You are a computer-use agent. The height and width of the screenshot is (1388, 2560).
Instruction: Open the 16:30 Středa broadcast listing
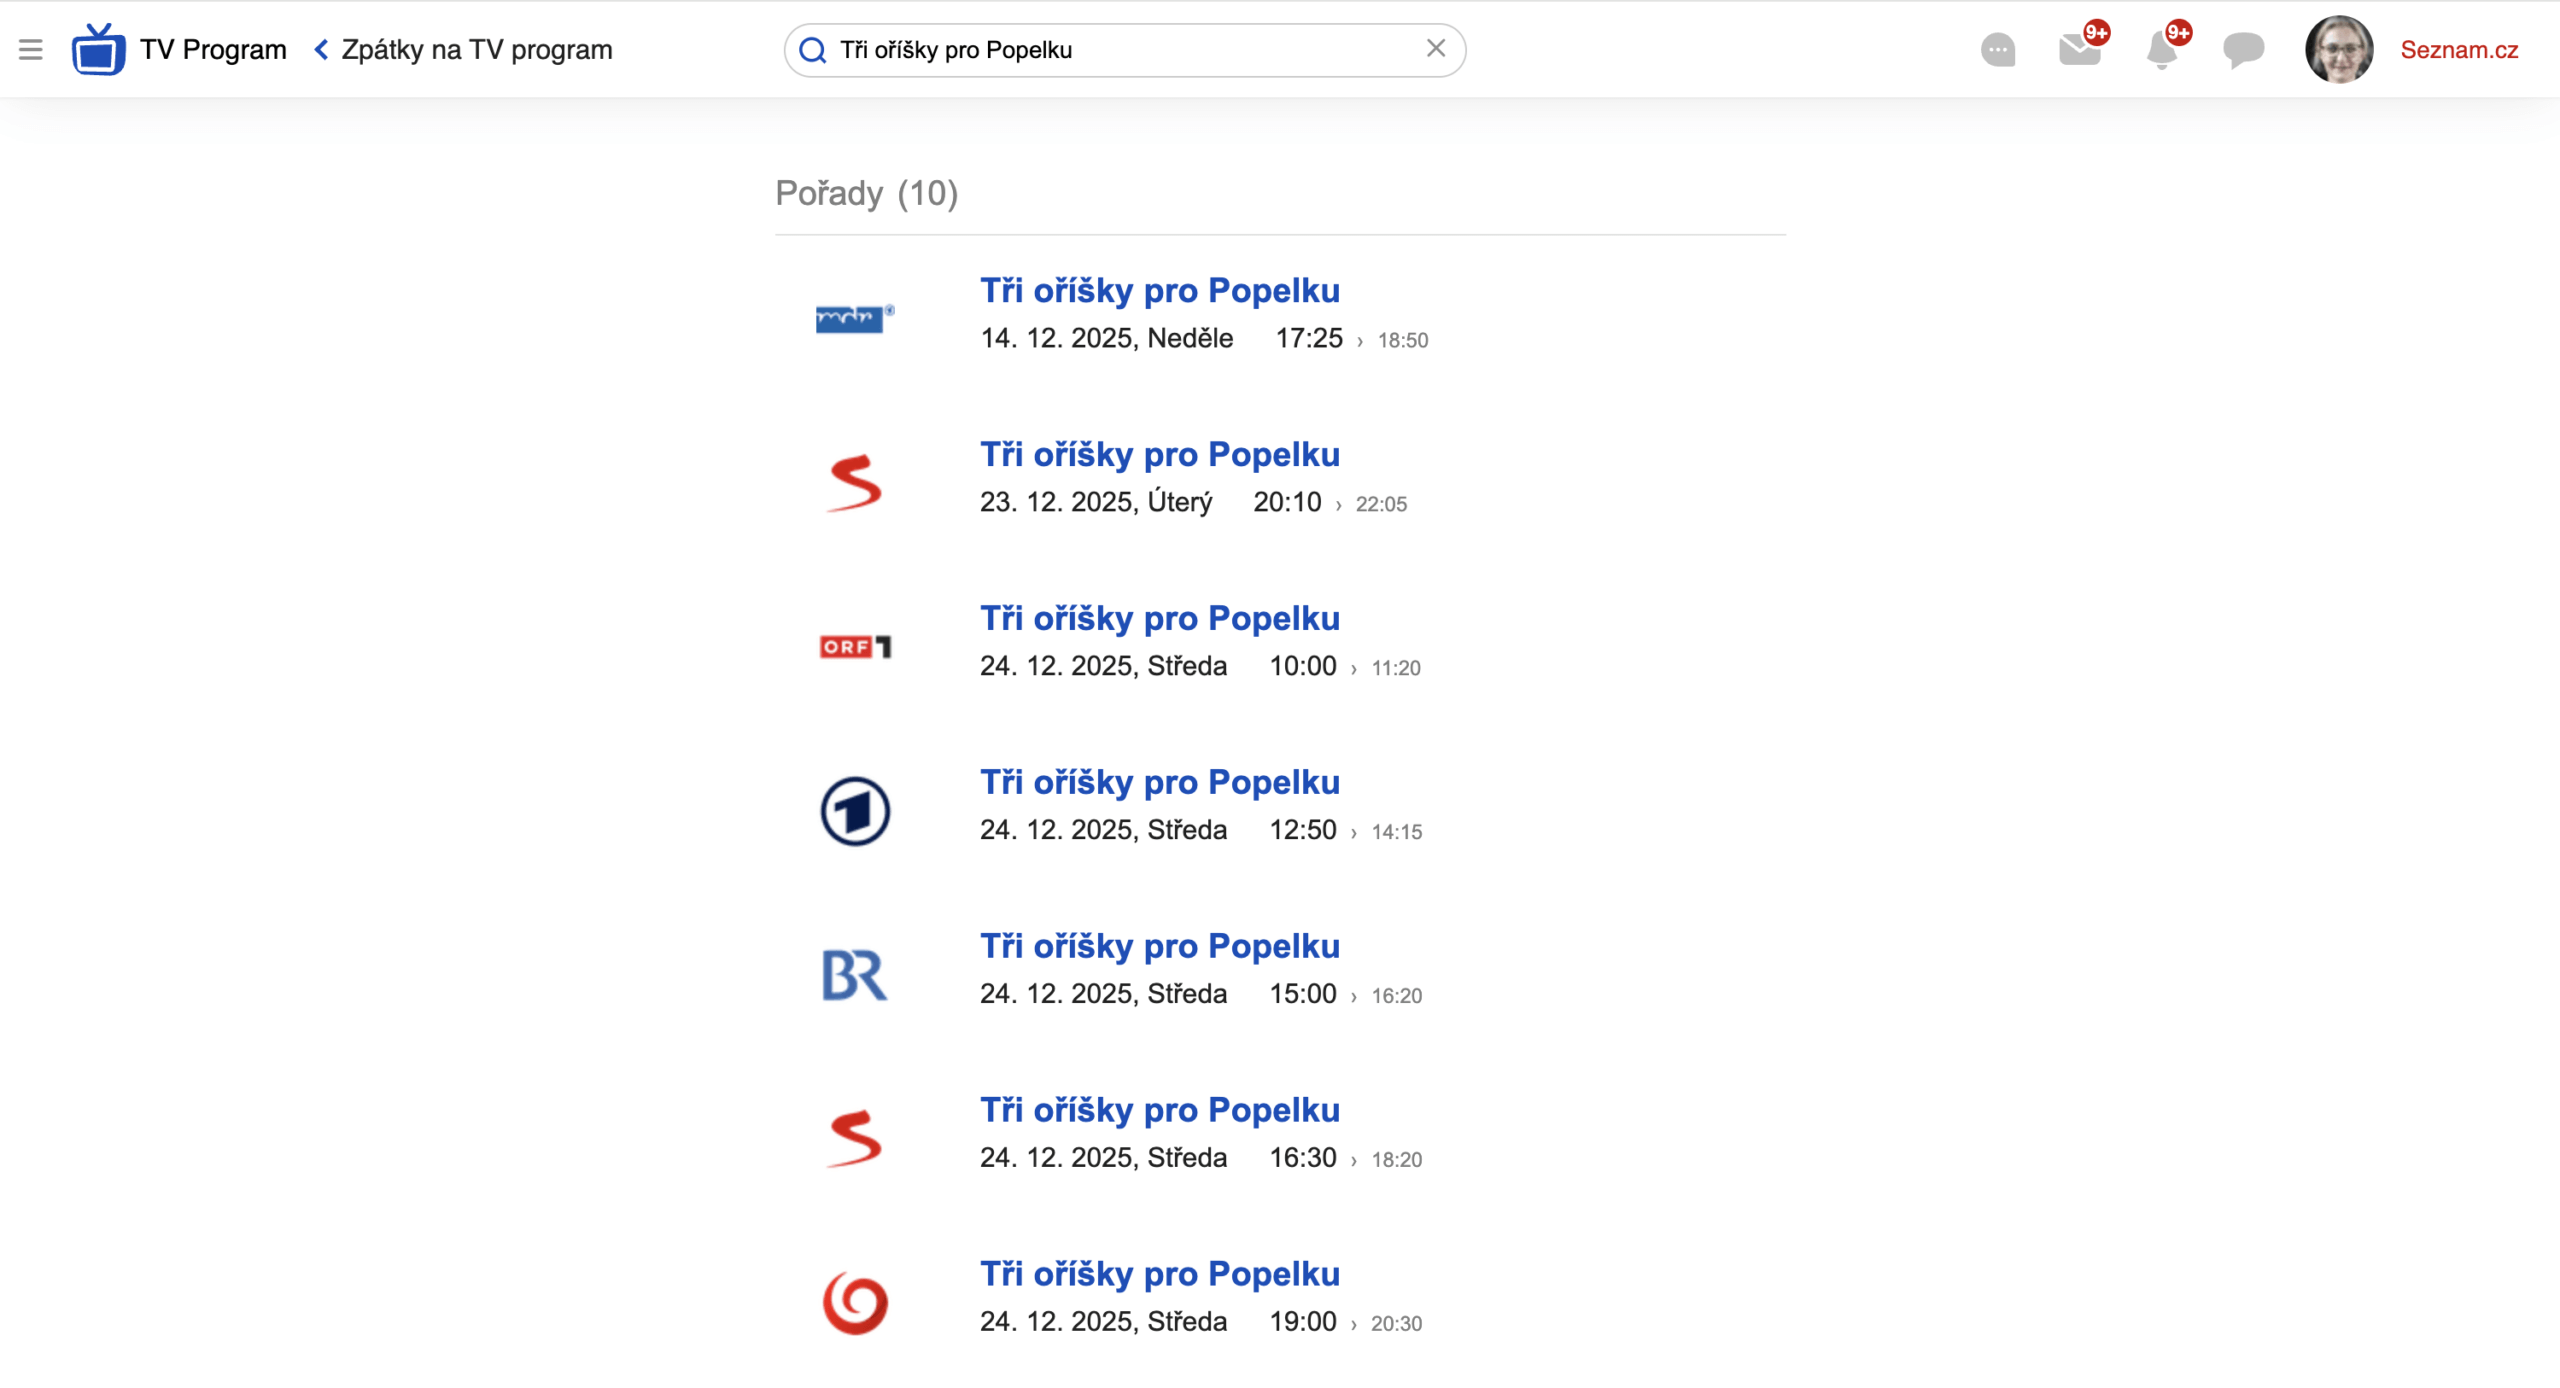1159,1110
